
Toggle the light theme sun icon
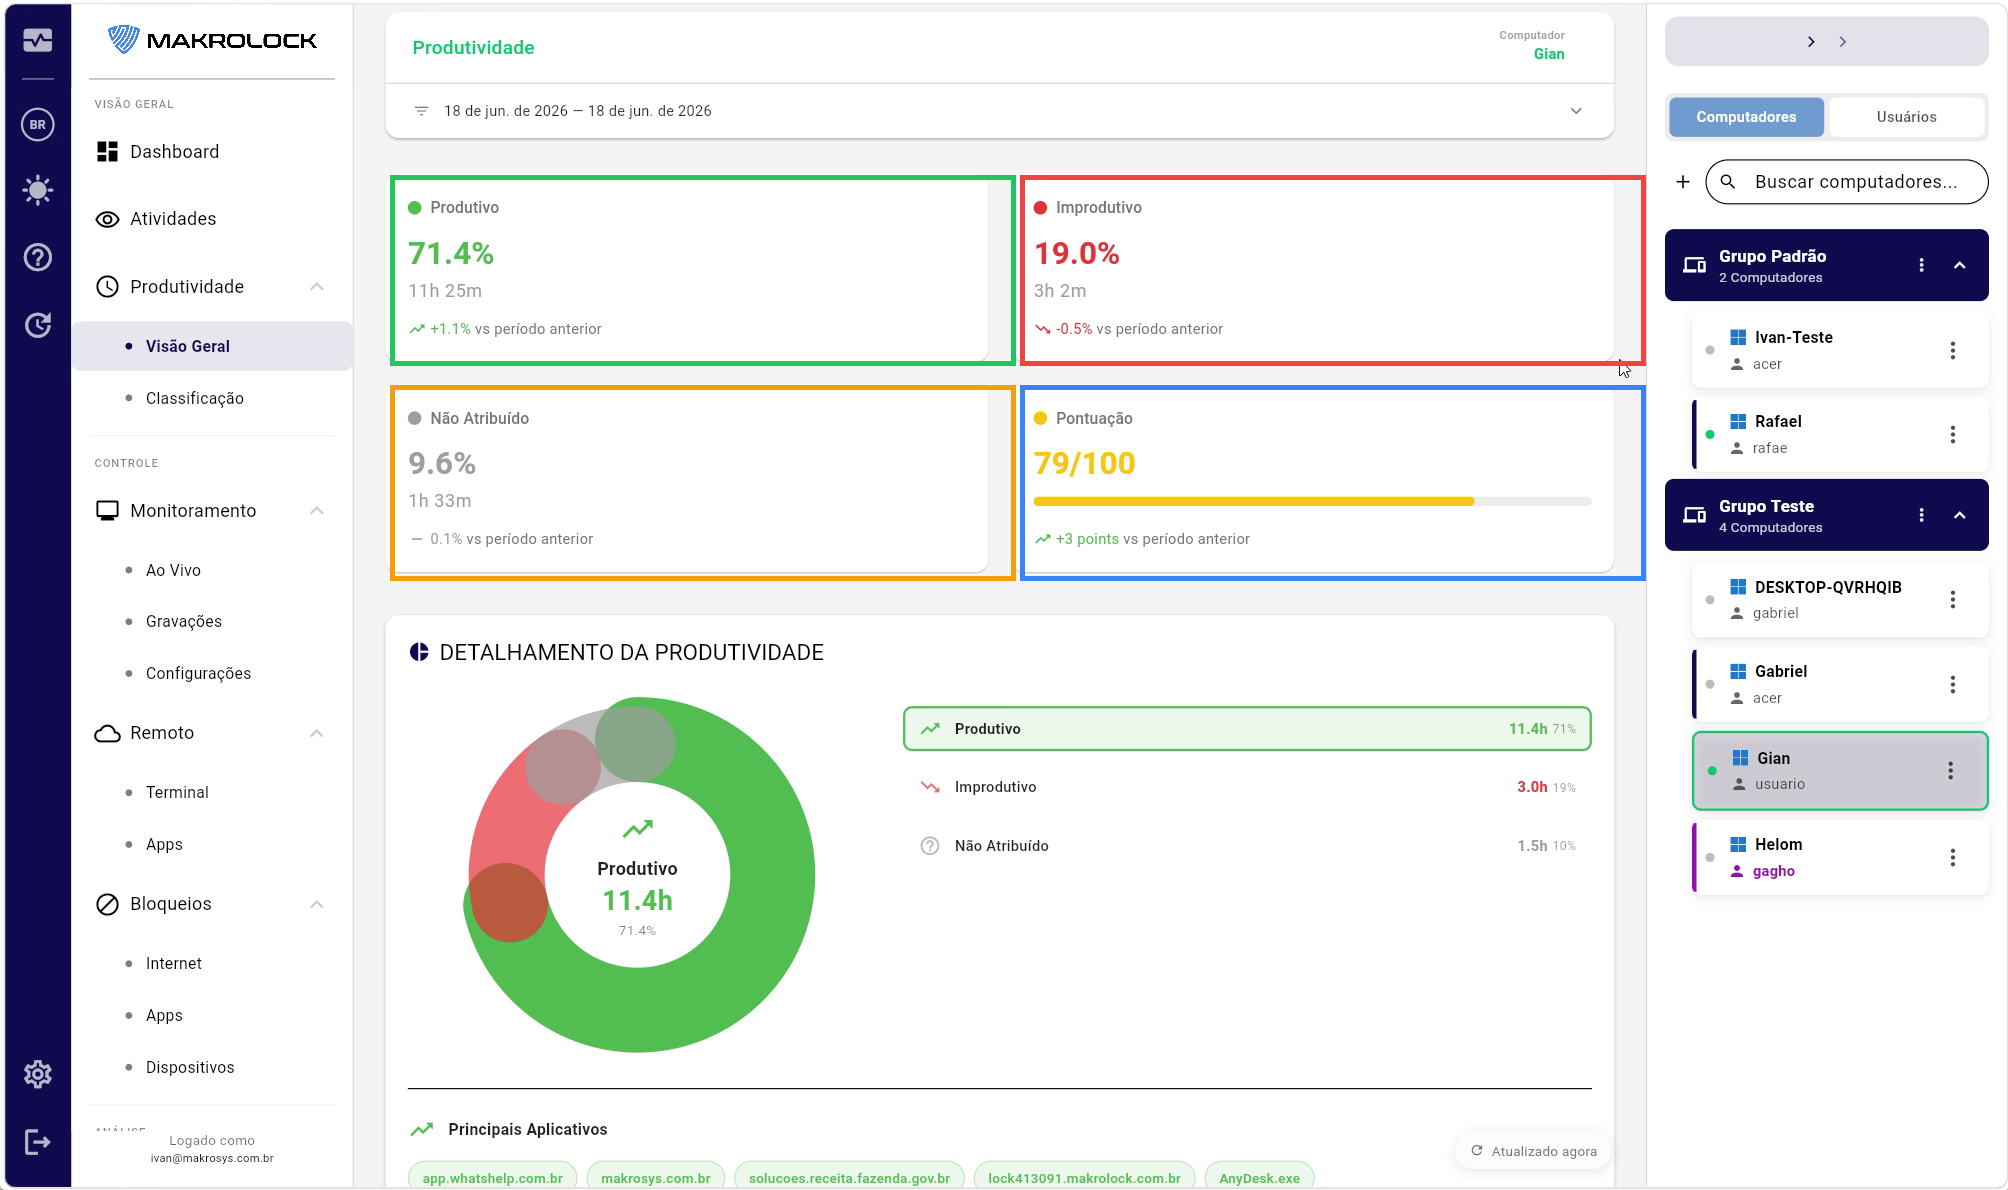click(38, 190)
